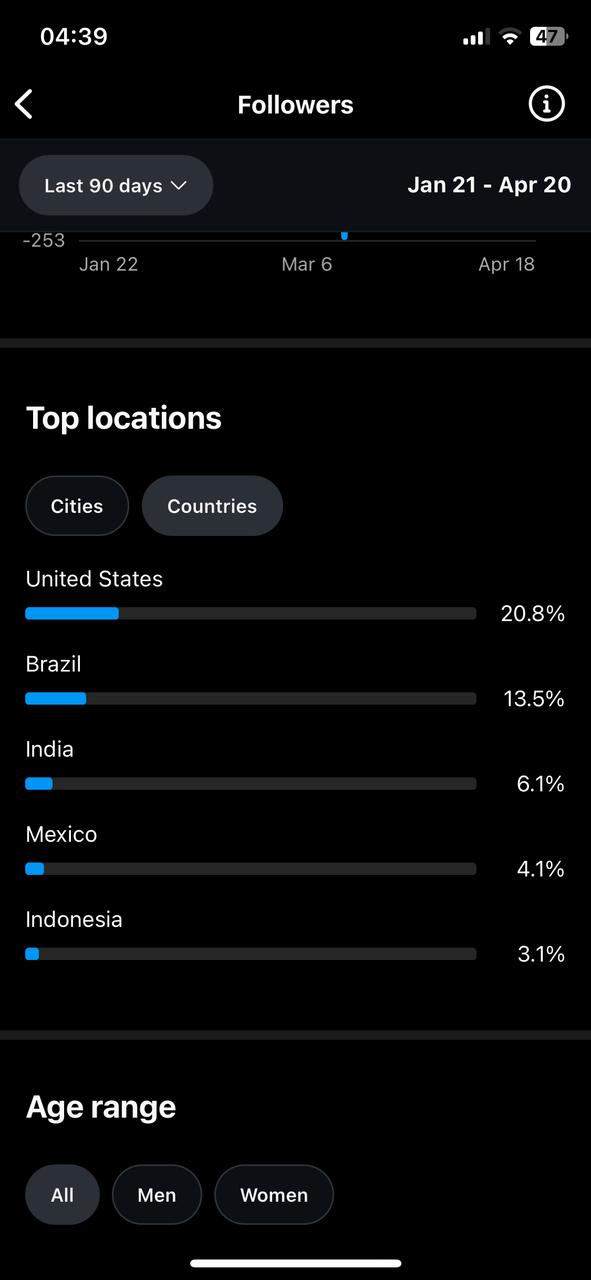Tap the Brazil location bar
The height and width of the screenshot is (1280, 591).
251,698
